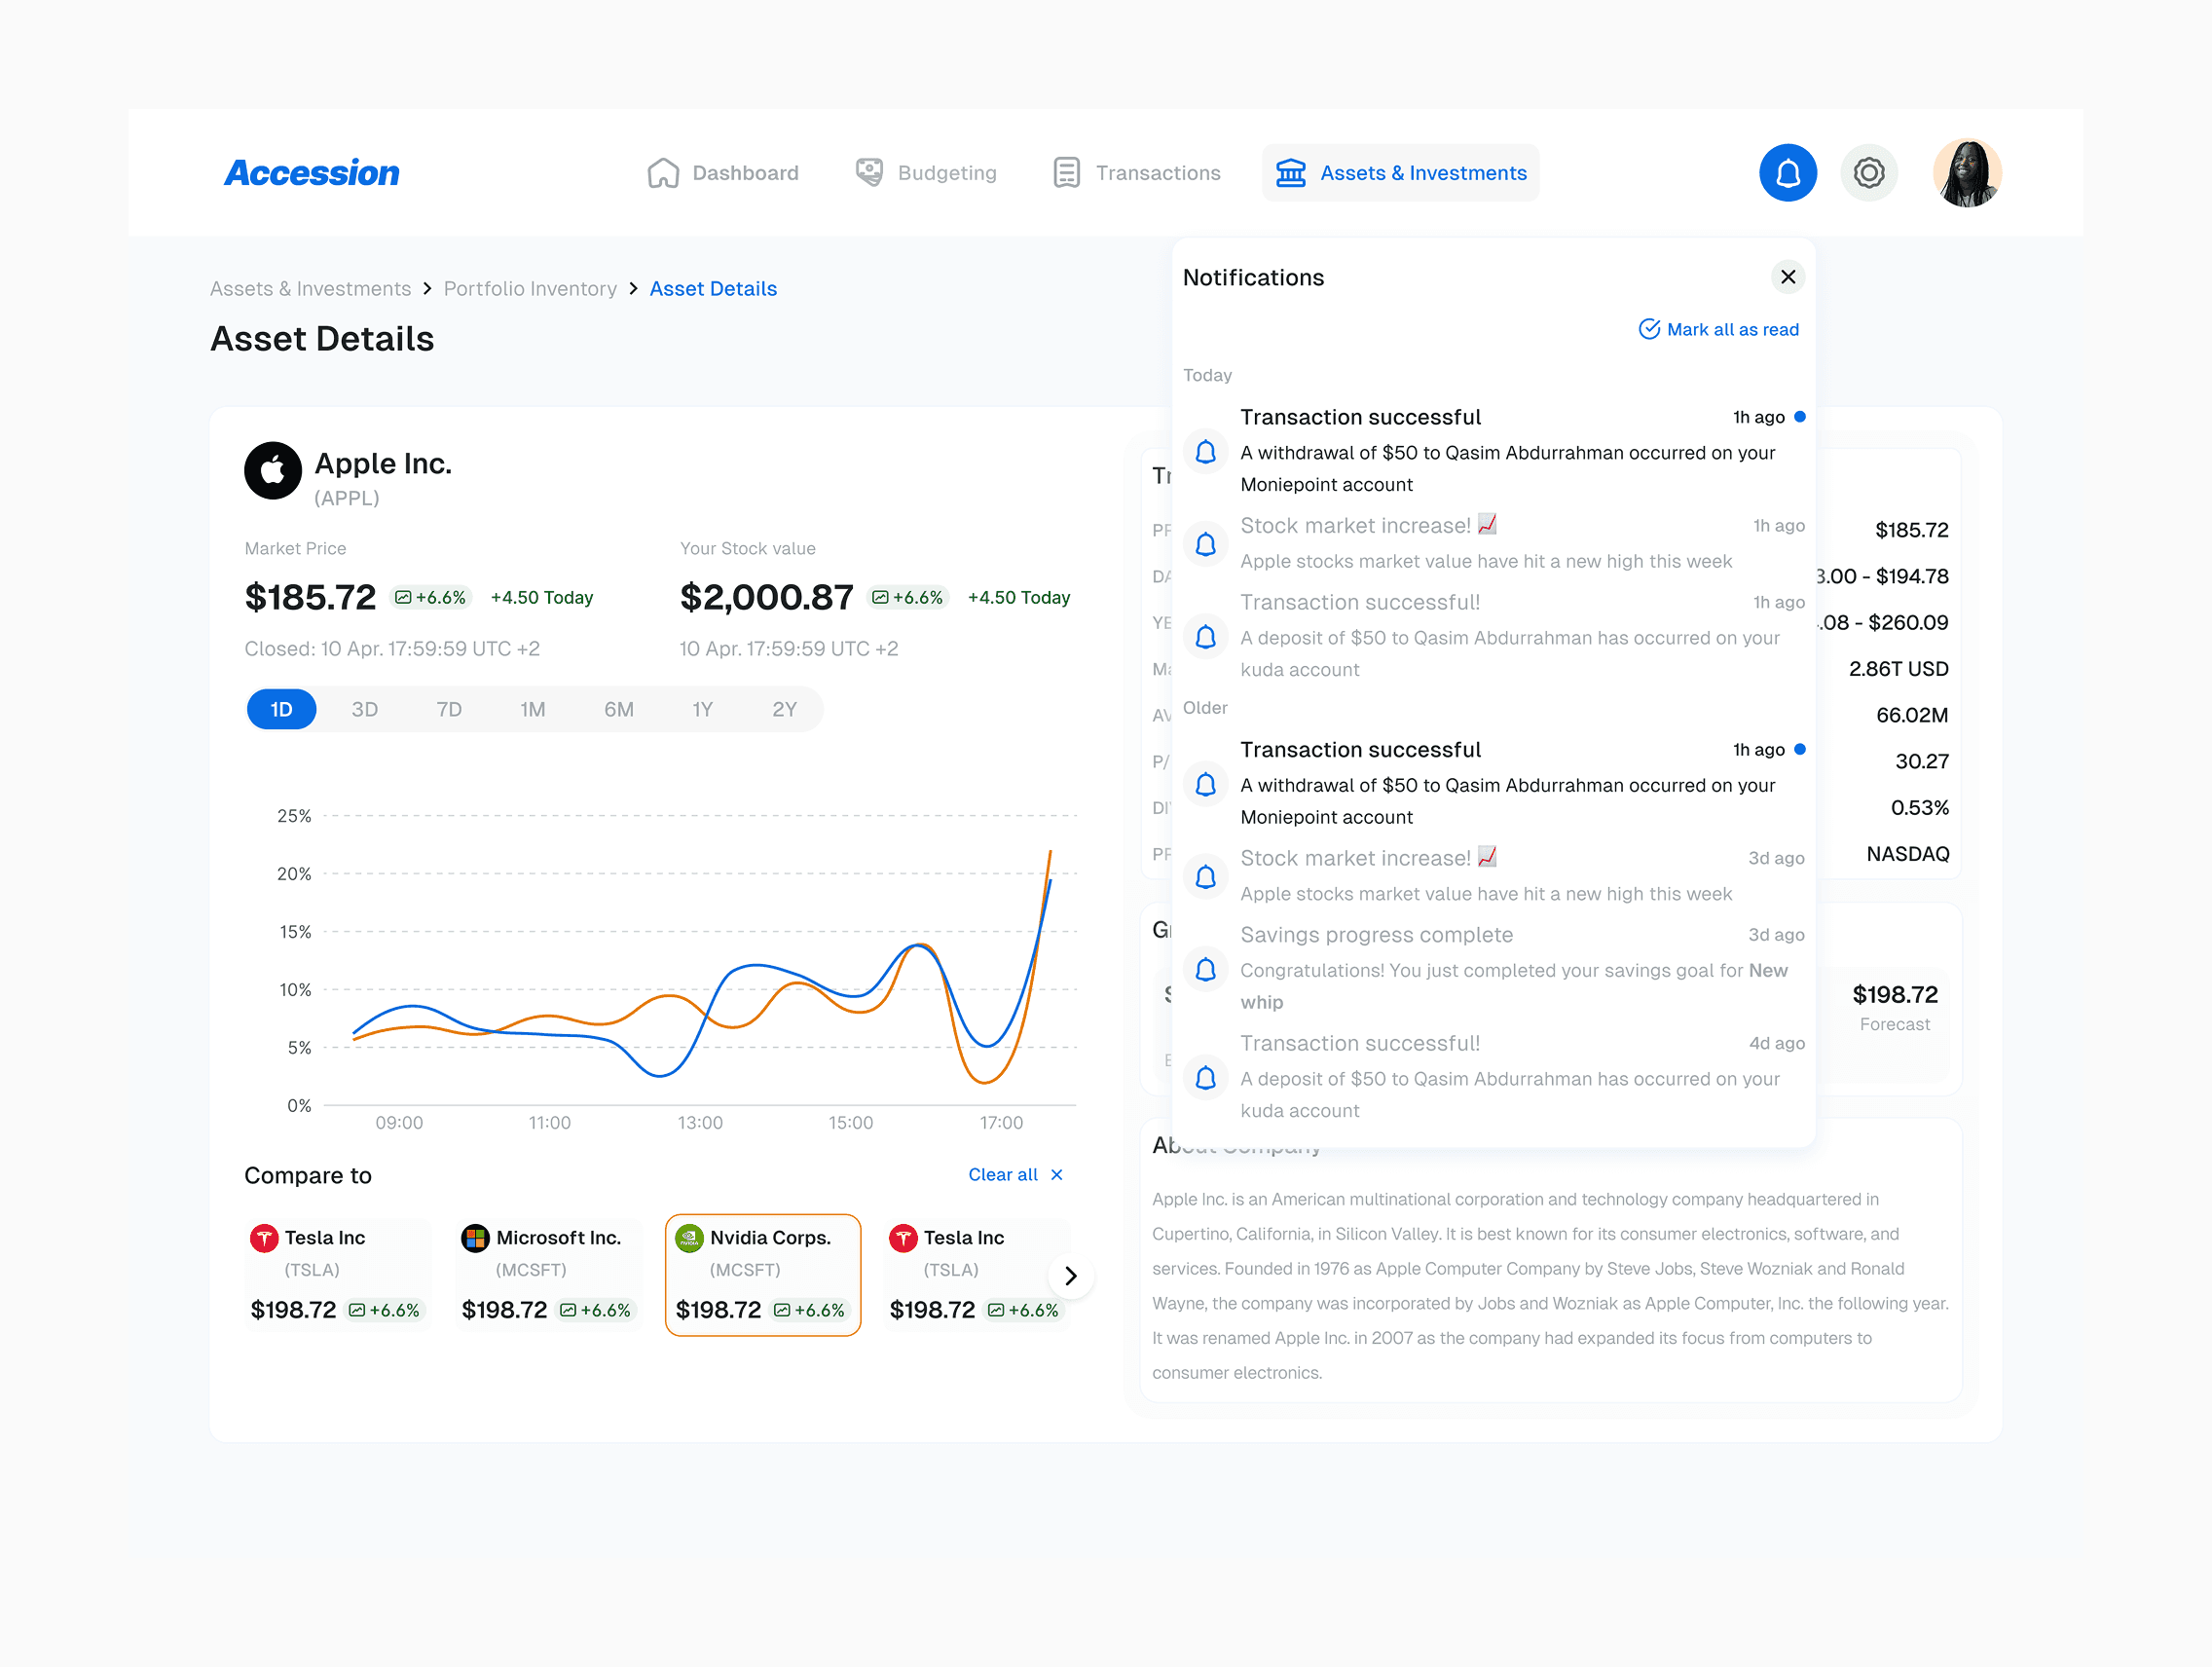Image resolution: width=2212 pixels, height=1667 pixels.
Task: Open the Budgeting navigation item
Action: coord(926,173)
